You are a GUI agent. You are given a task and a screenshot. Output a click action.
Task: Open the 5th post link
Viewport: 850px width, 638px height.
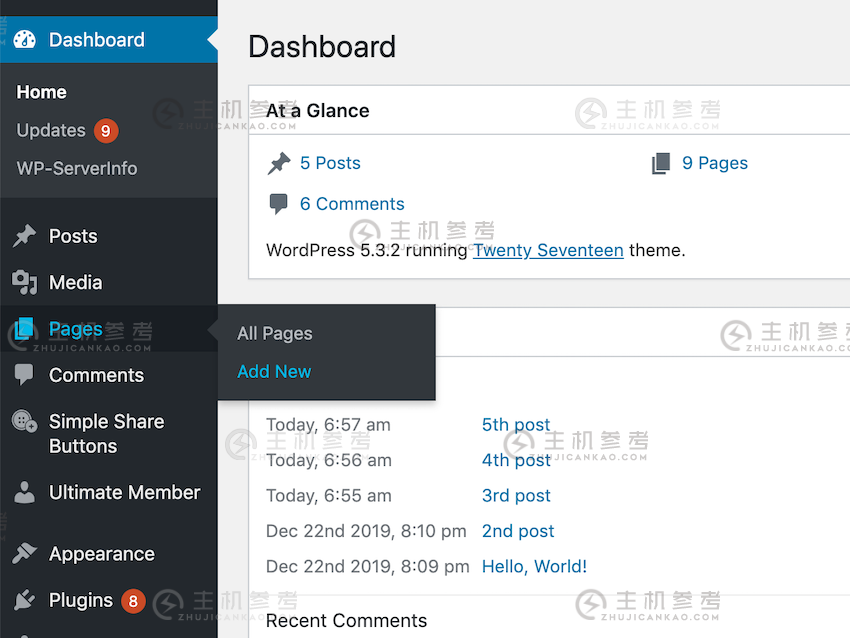516,424
